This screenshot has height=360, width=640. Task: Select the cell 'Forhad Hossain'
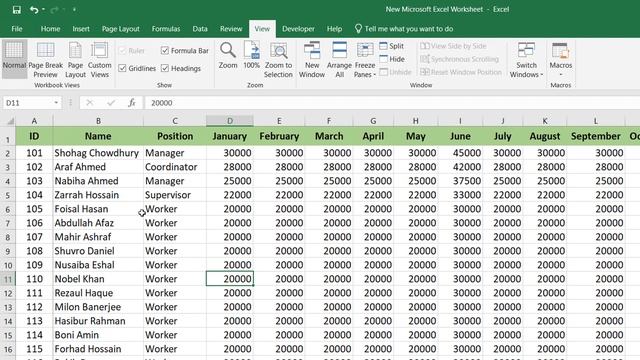(x=98, y=349)
